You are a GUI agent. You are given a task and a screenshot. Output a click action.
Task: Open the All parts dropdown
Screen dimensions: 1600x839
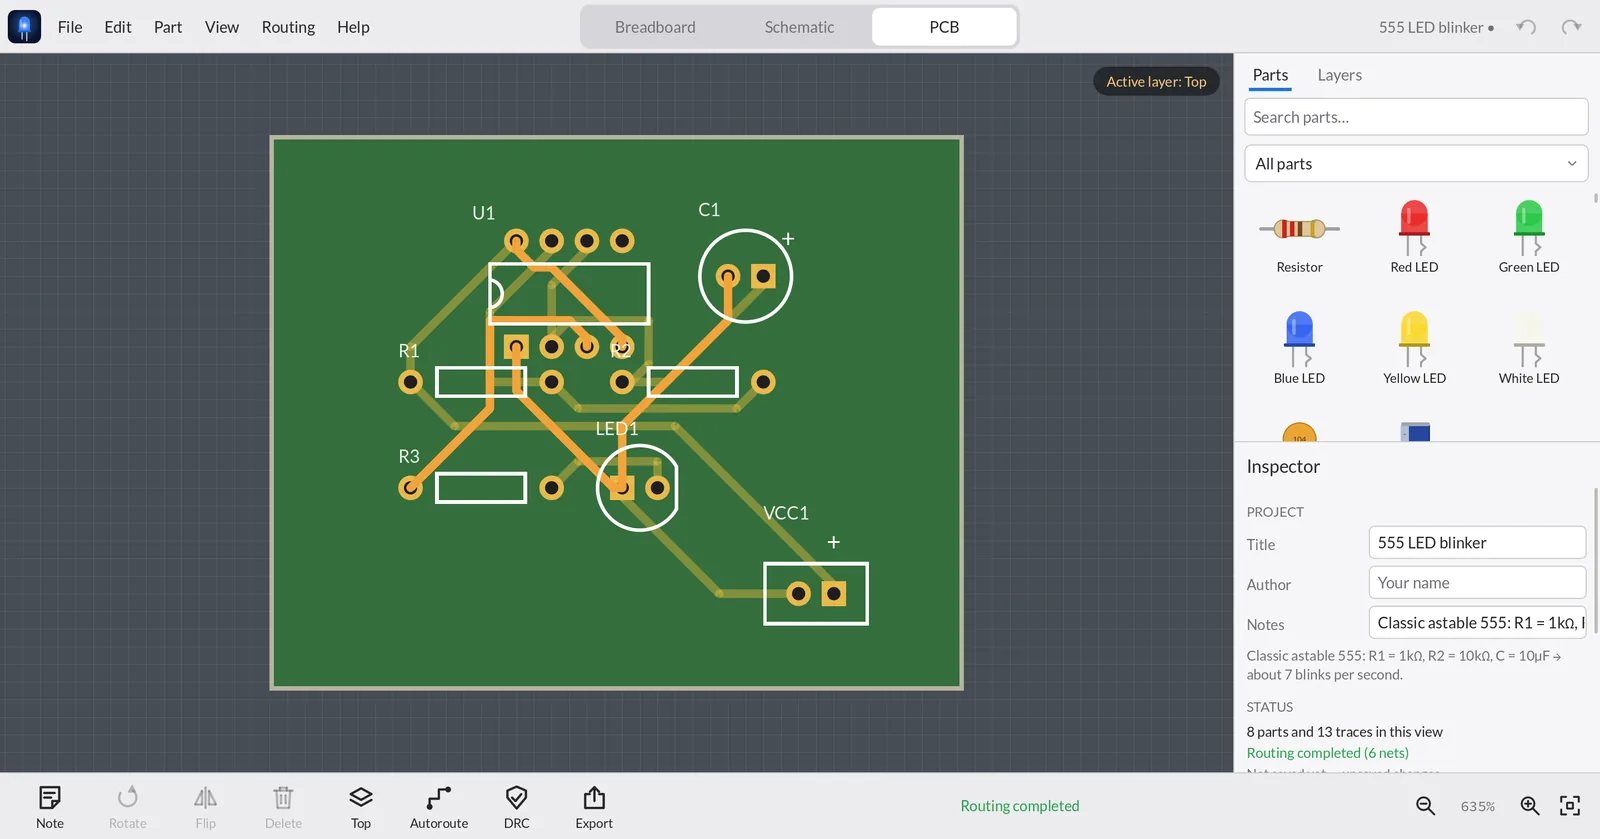pos(1416,164)
